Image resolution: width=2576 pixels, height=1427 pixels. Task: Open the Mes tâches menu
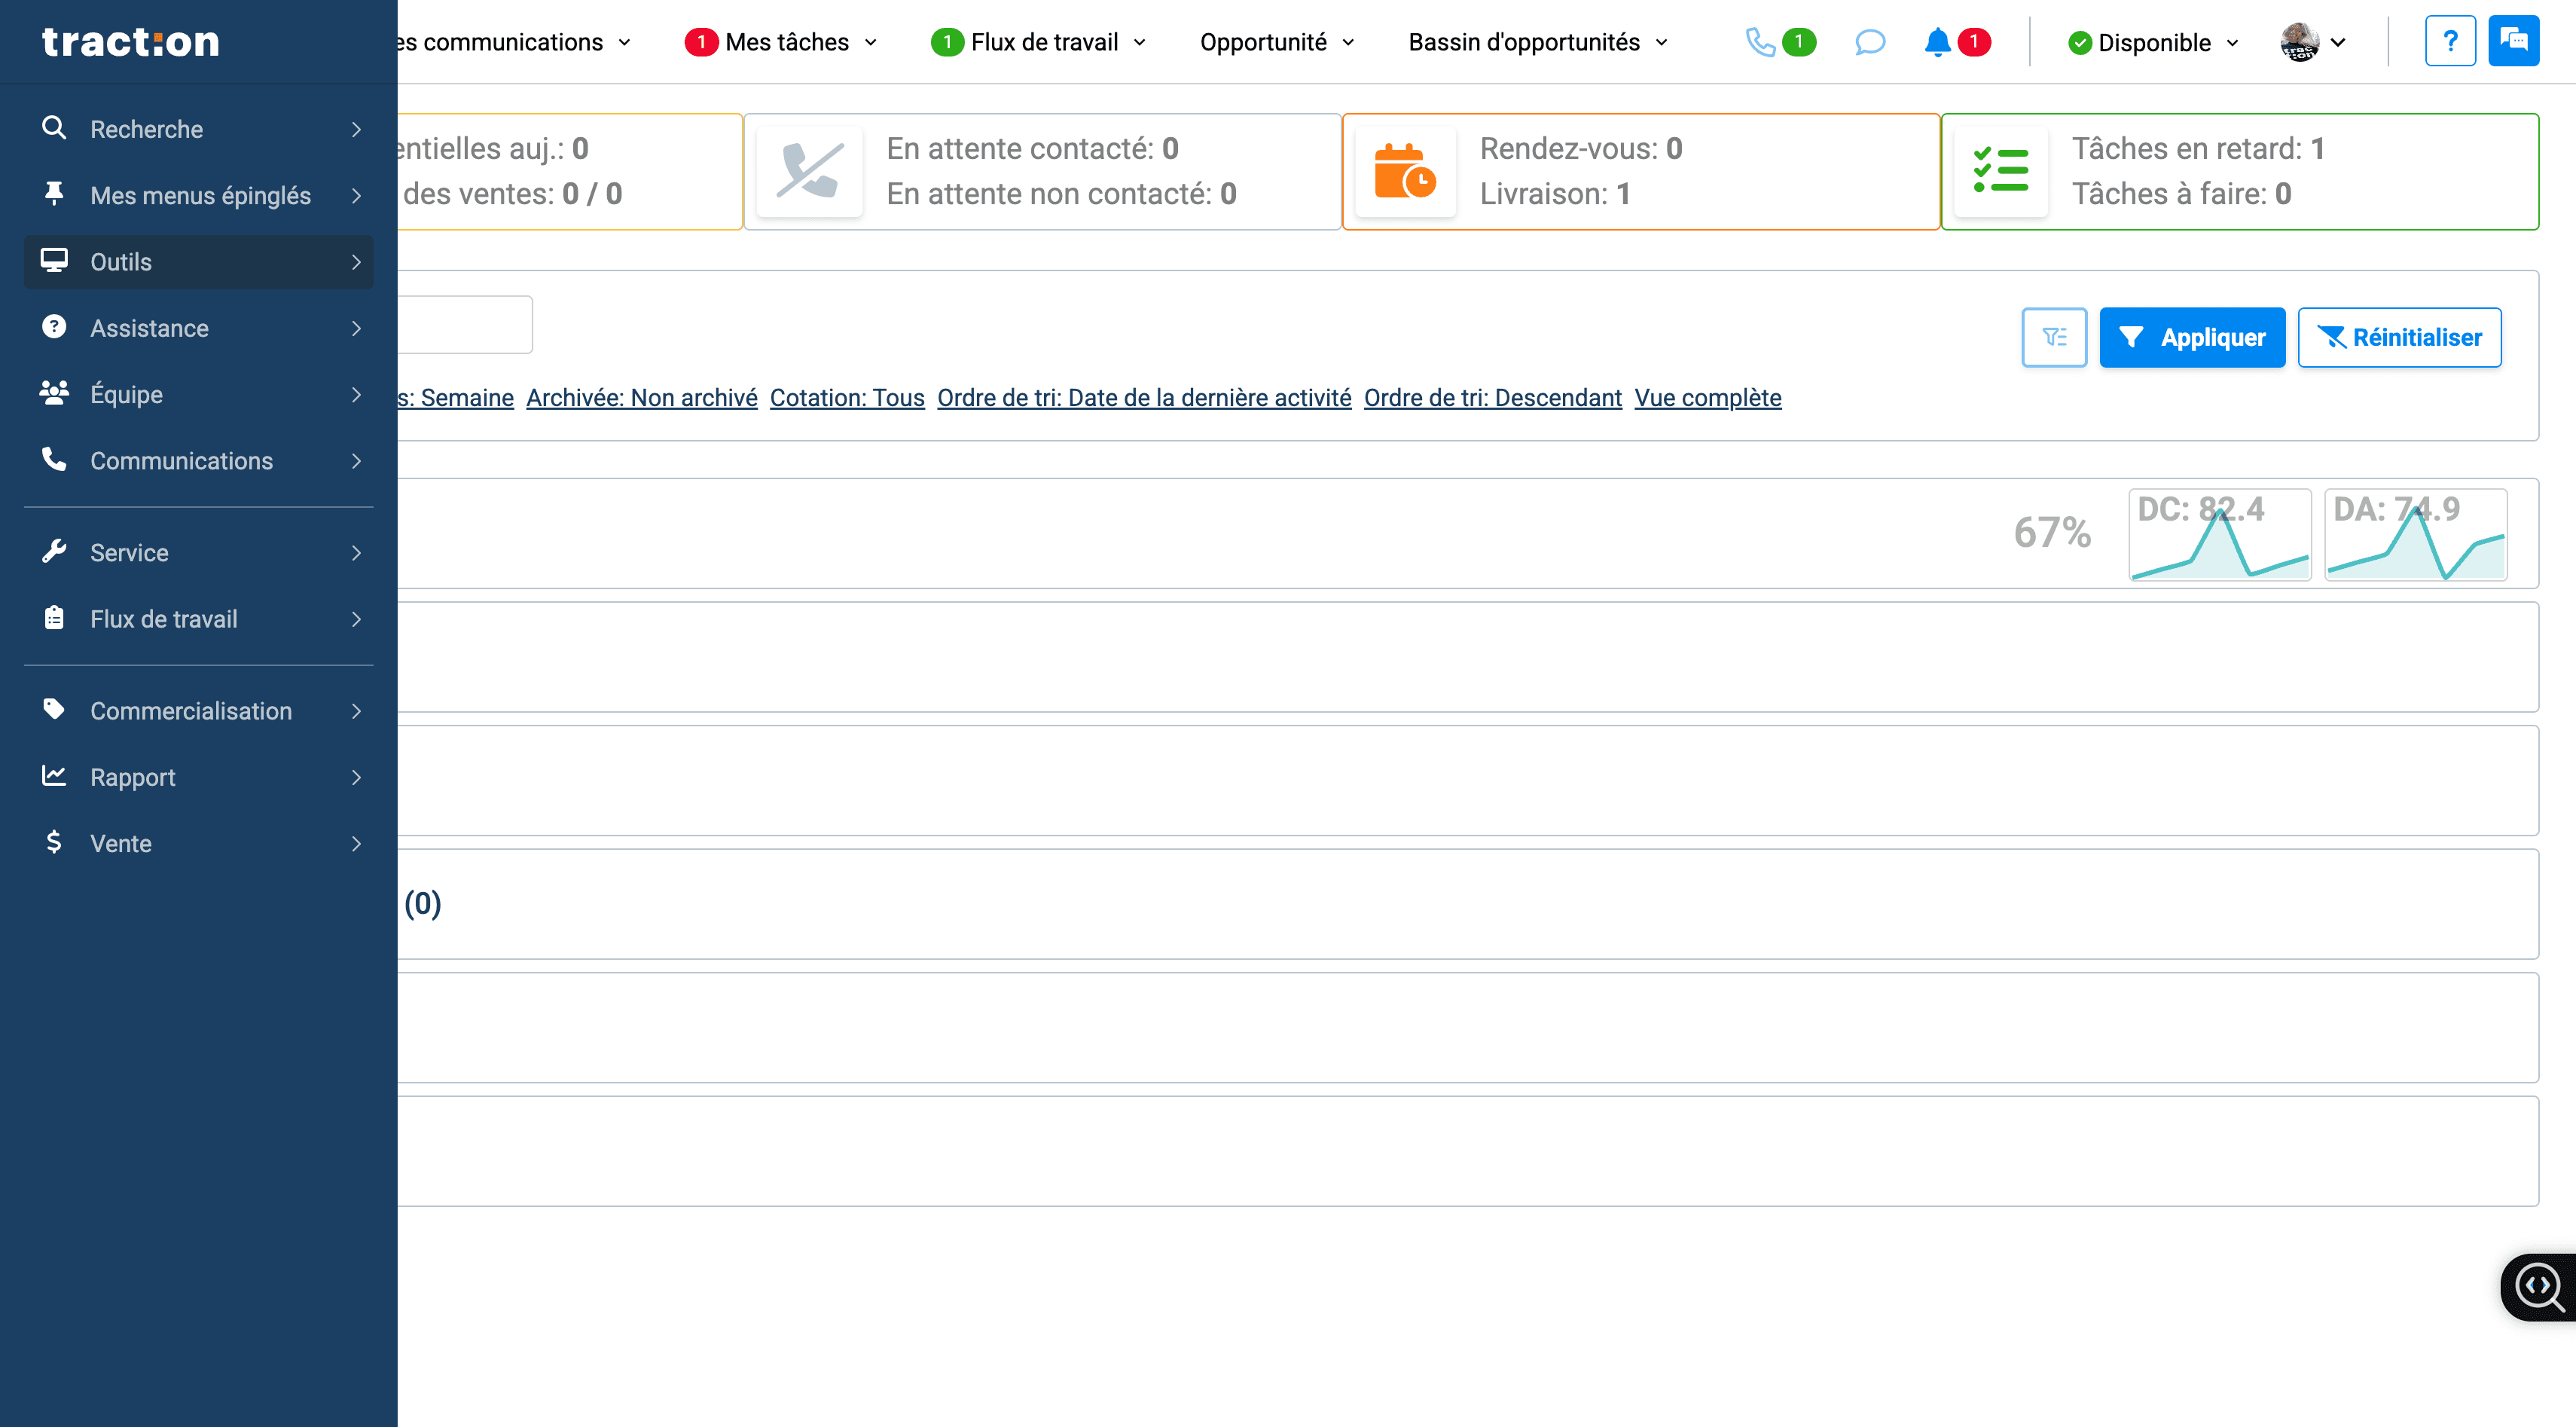[781, 42]
